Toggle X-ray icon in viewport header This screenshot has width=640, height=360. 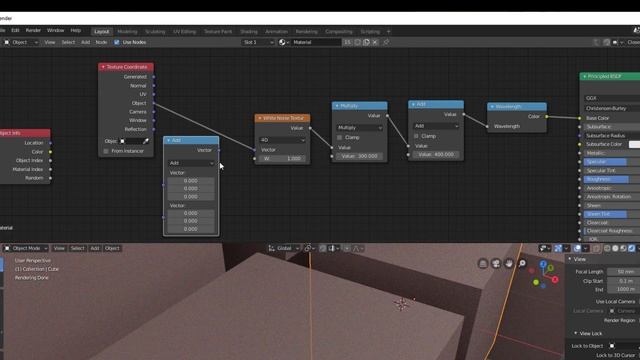tap(596, 248)
